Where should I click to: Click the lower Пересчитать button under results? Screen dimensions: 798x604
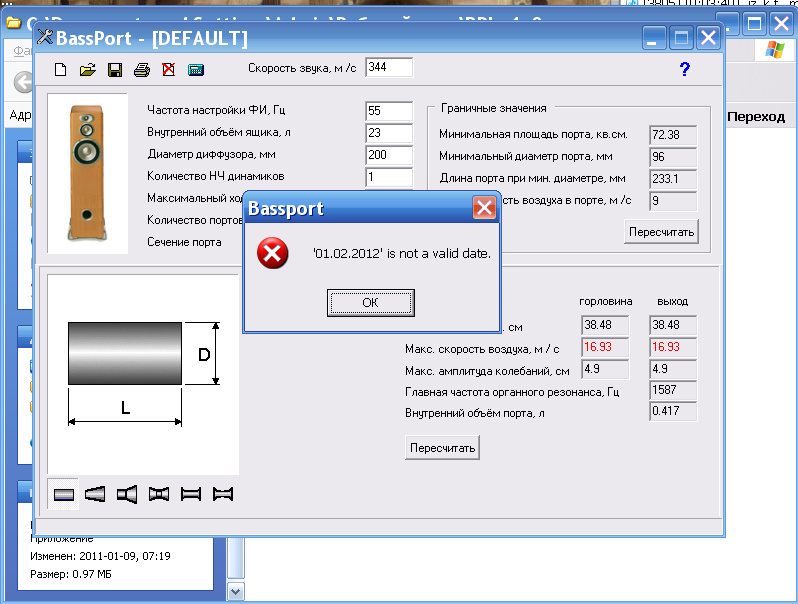point(442,448)
